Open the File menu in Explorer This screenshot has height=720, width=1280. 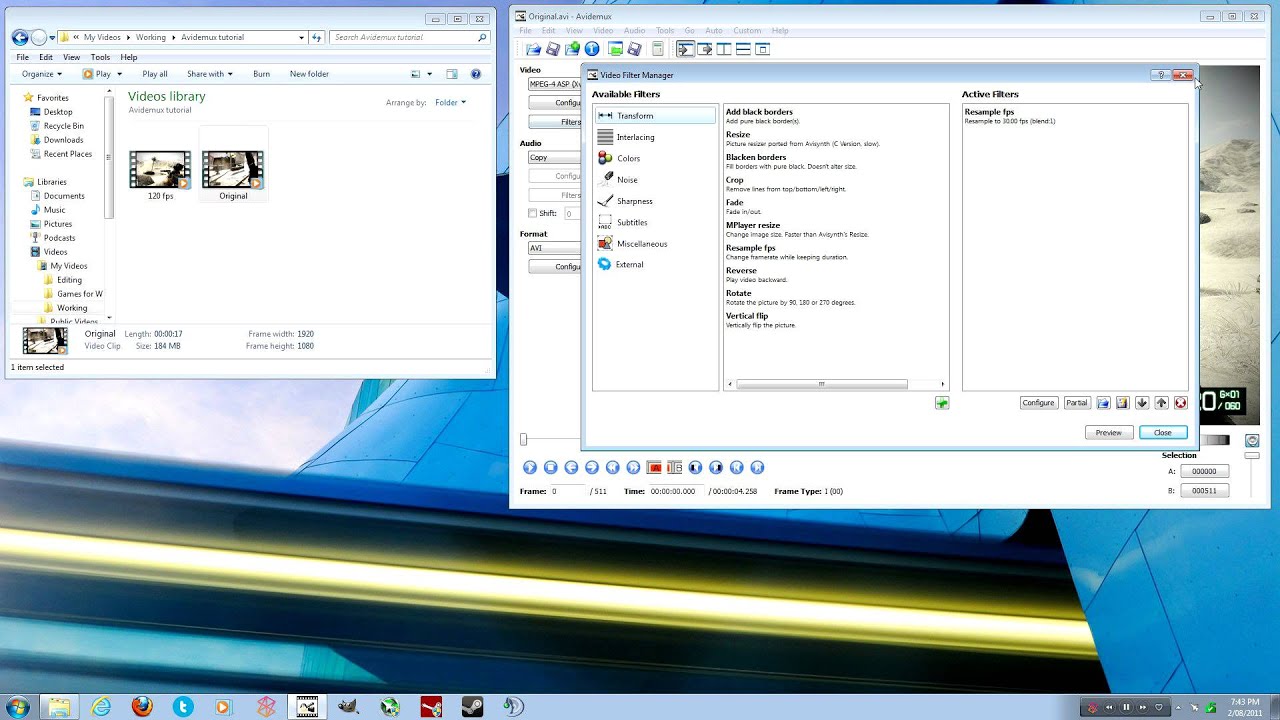point(22,57)
